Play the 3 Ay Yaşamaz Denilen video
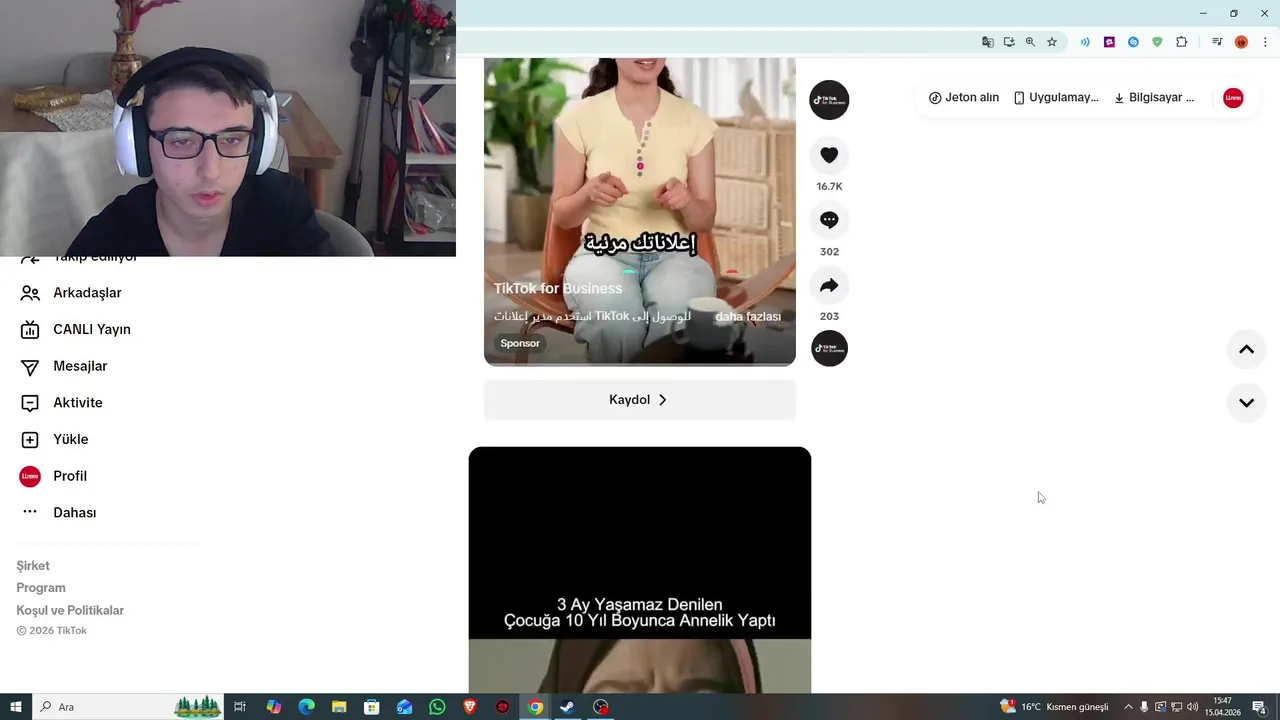Screen dimensions: 1280x720 point(640,570)
